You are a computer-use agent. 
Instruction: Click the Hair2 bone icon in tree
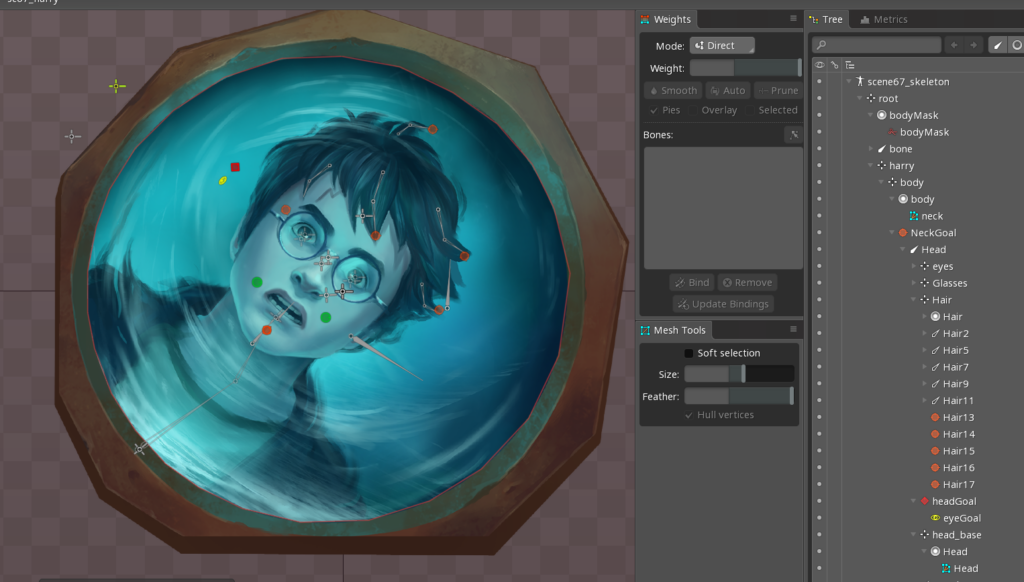pos(935,333)
